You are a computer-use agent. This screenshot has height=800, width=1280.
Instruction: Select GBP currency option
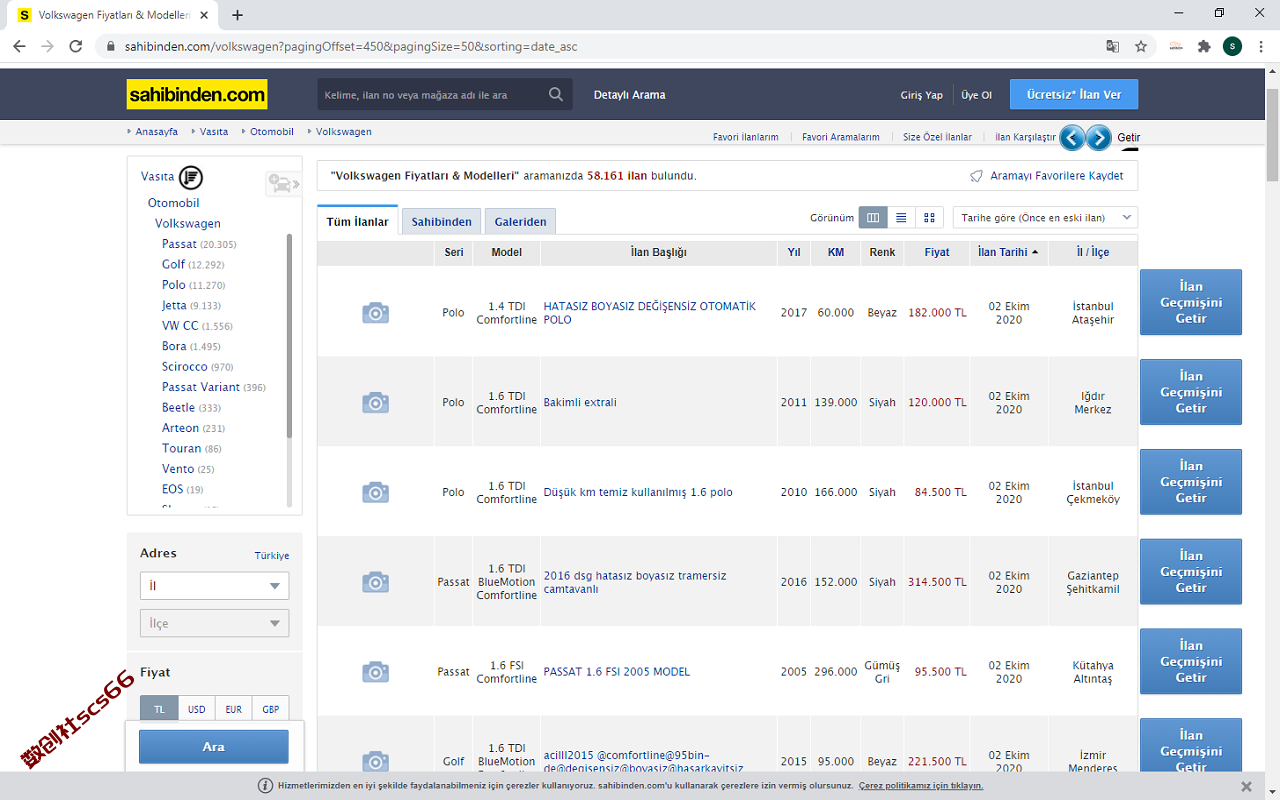270,709
